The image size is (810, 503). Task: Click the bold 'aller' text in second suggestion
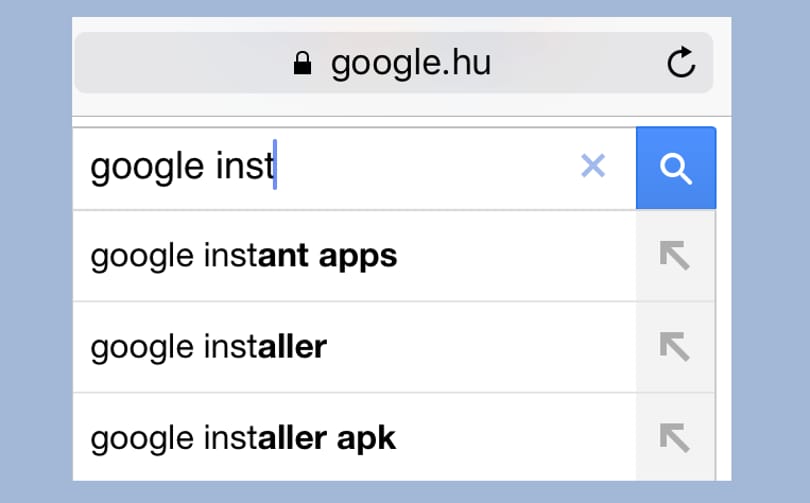point(292,346)
